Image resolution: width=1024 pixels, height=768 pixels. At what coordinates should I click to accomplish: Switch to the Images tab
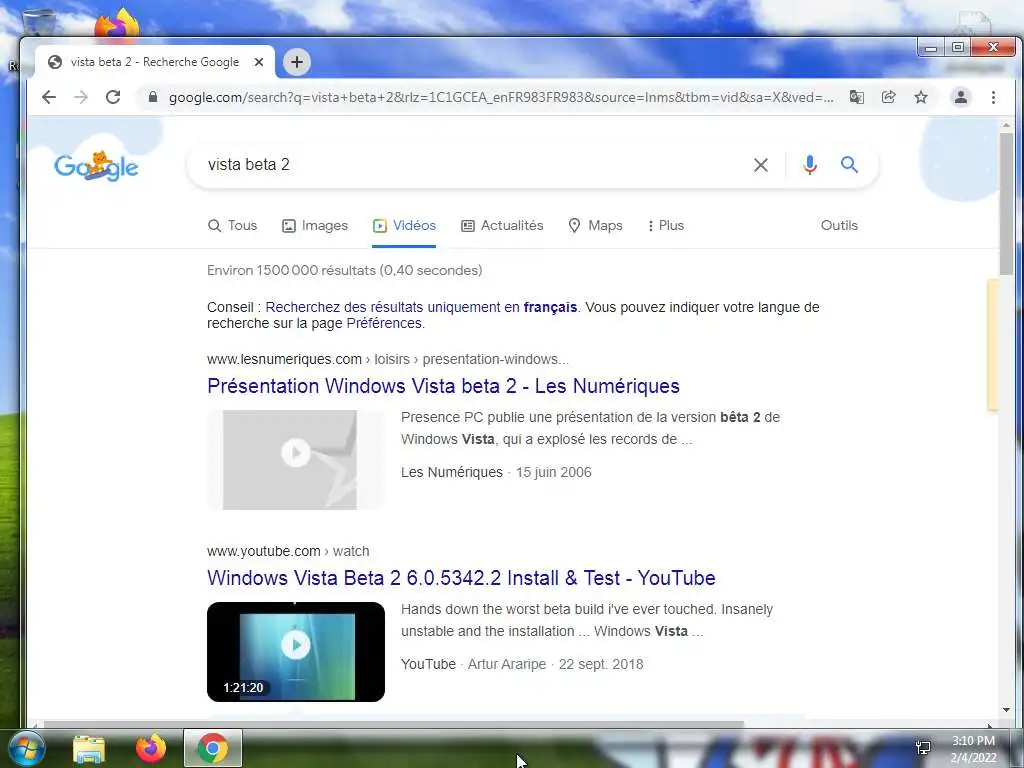315,225
